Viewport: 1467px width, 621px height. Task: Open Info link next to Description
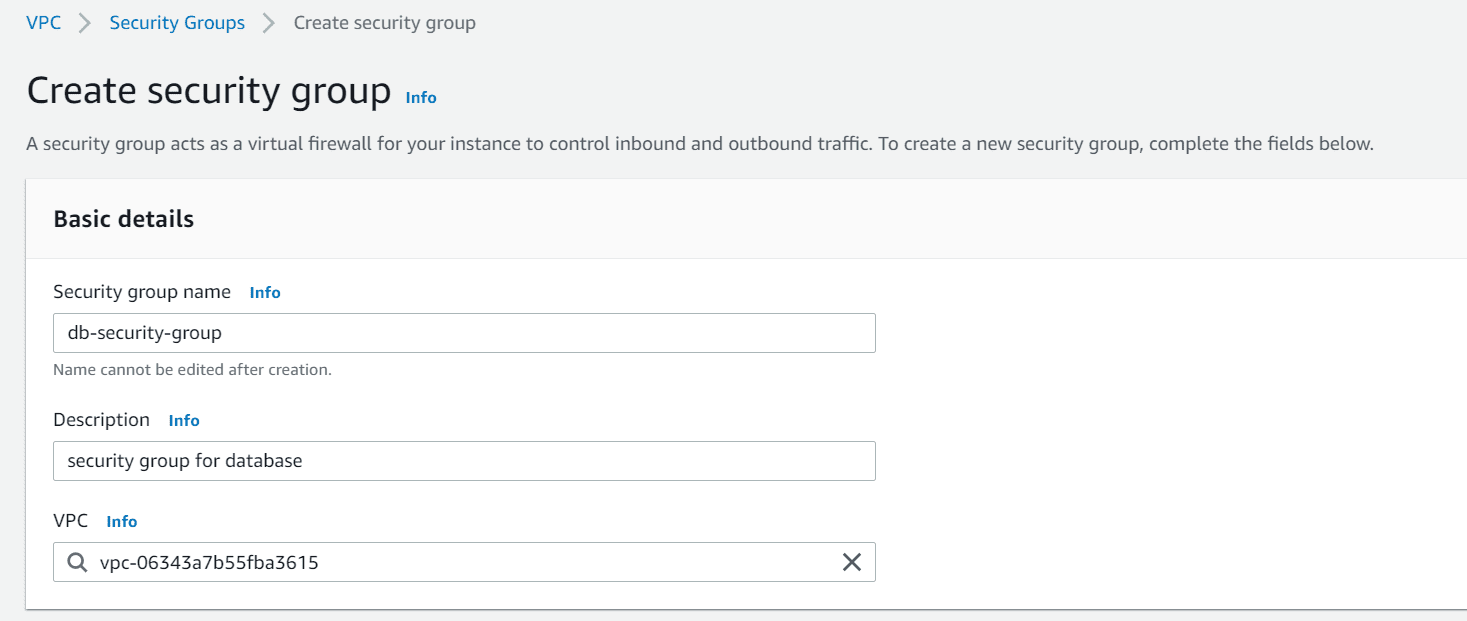(x=184, y=420)
